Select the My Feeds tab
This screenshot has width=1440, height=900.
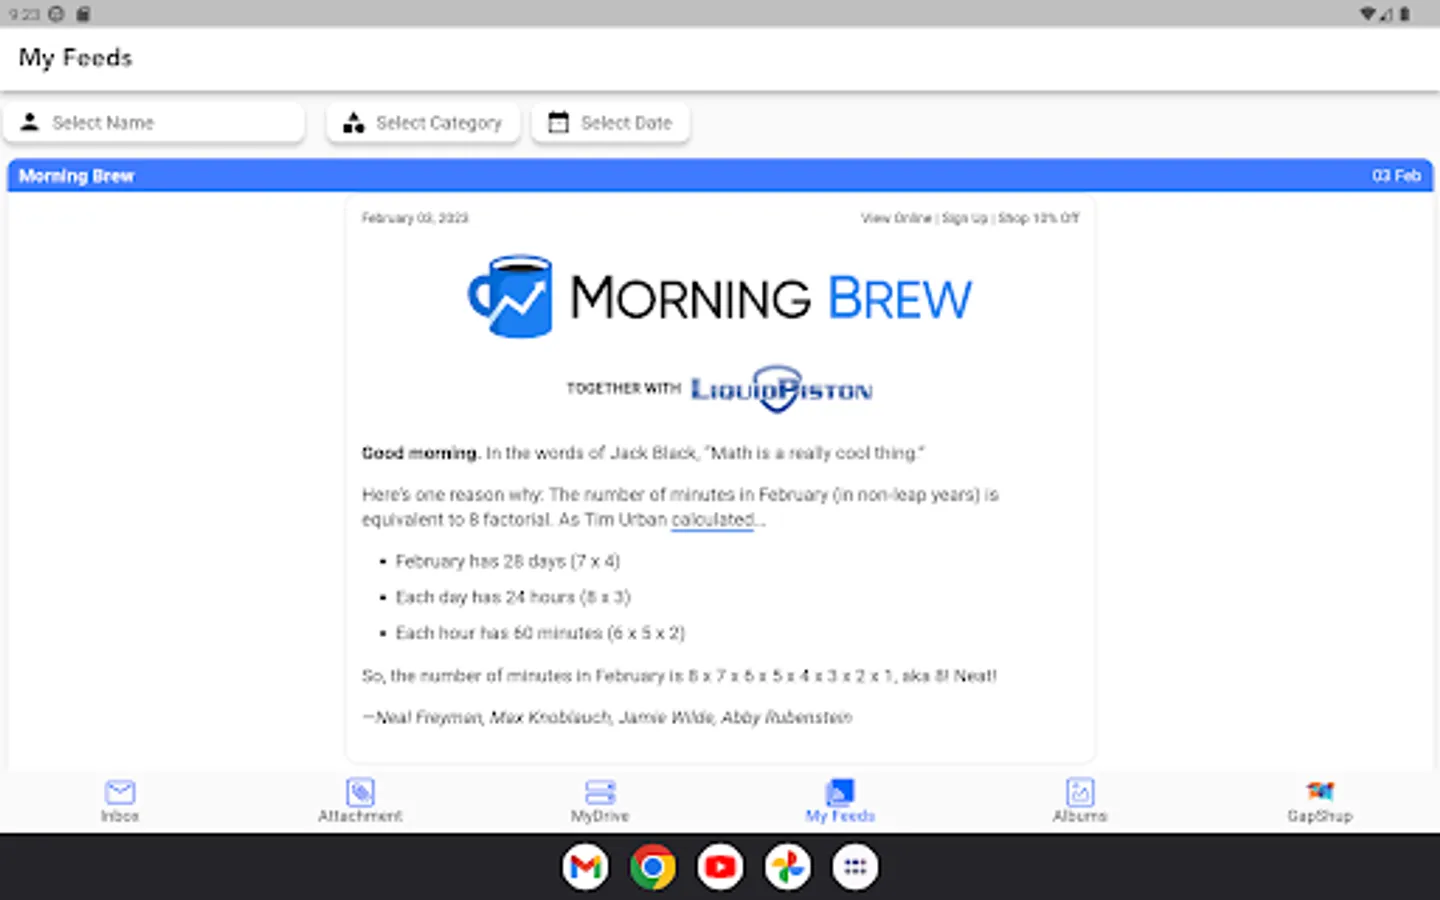tap(840, 801)
